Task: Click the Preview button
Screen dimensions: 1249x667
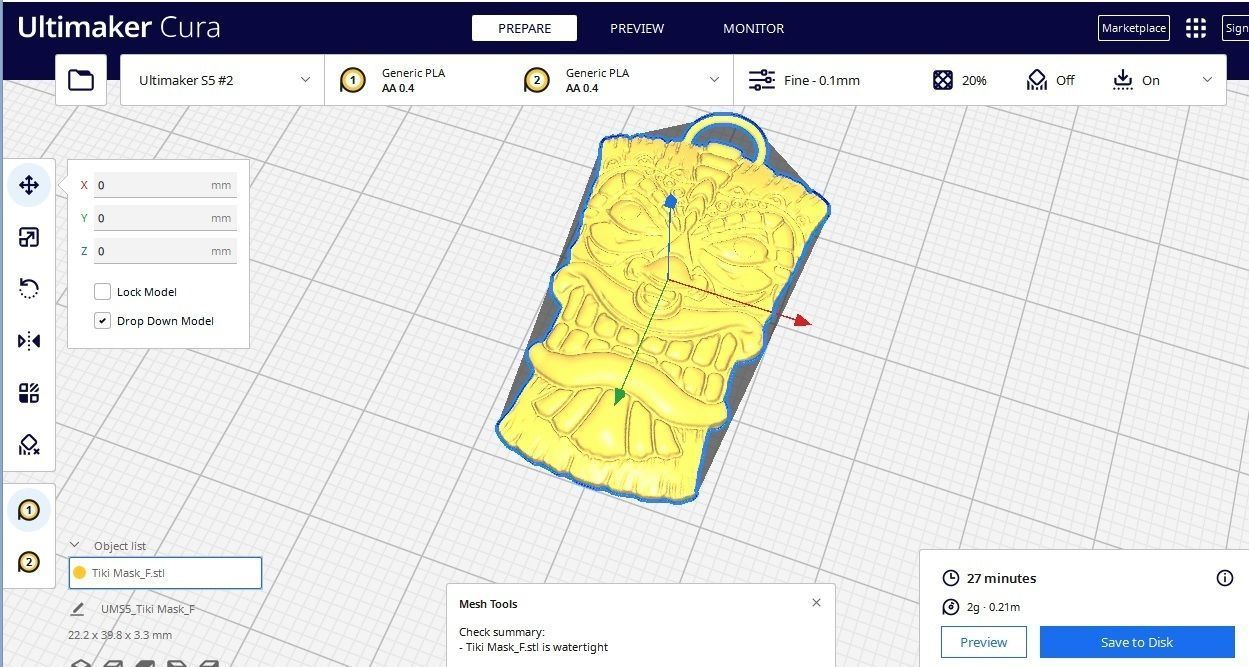Action: 983,642
